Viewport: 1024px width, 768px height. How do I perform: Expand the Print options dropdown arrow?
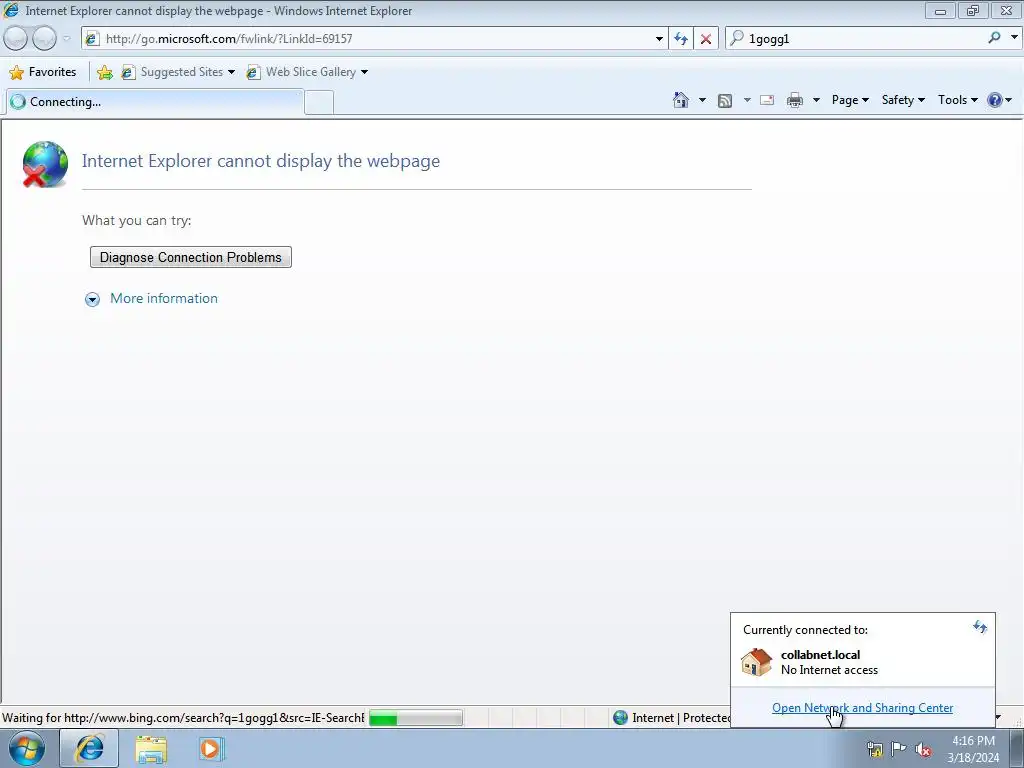(x=816, y=100)
